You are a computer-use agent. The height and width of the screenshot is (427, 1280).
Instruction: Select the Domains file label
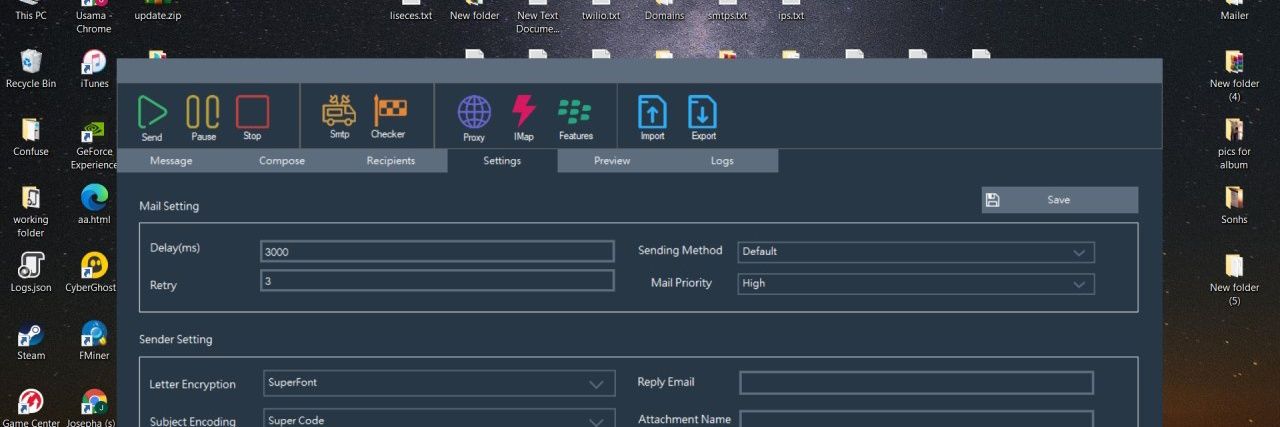point(664,16)
